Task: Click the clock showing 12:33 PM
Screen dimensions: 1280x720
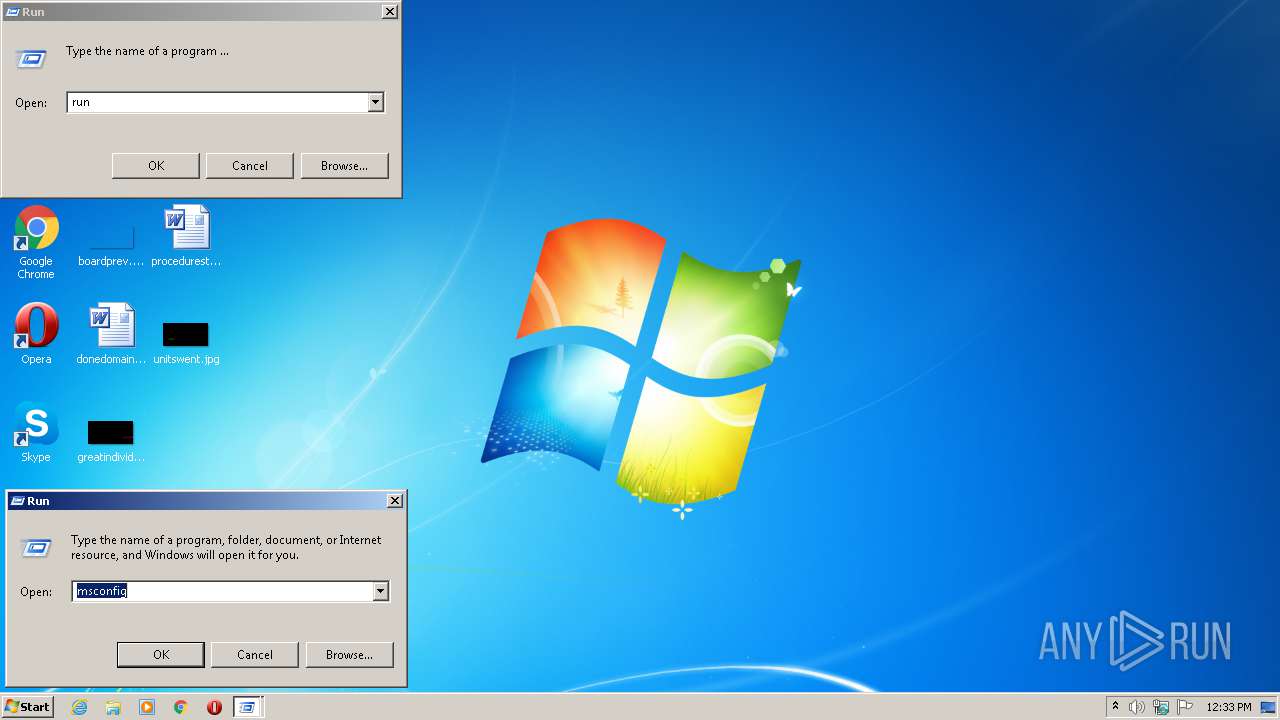Action: point(1229,707)
